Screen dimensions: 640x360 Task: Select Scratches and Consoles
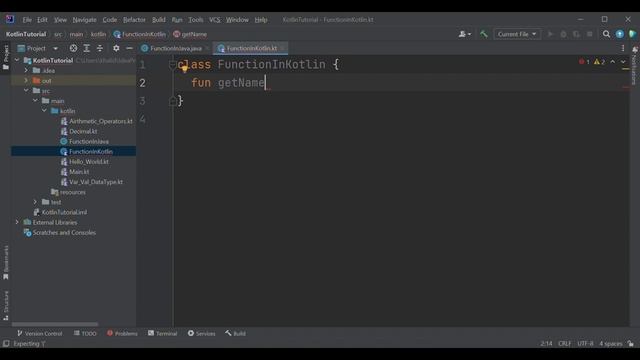point(60,233)
